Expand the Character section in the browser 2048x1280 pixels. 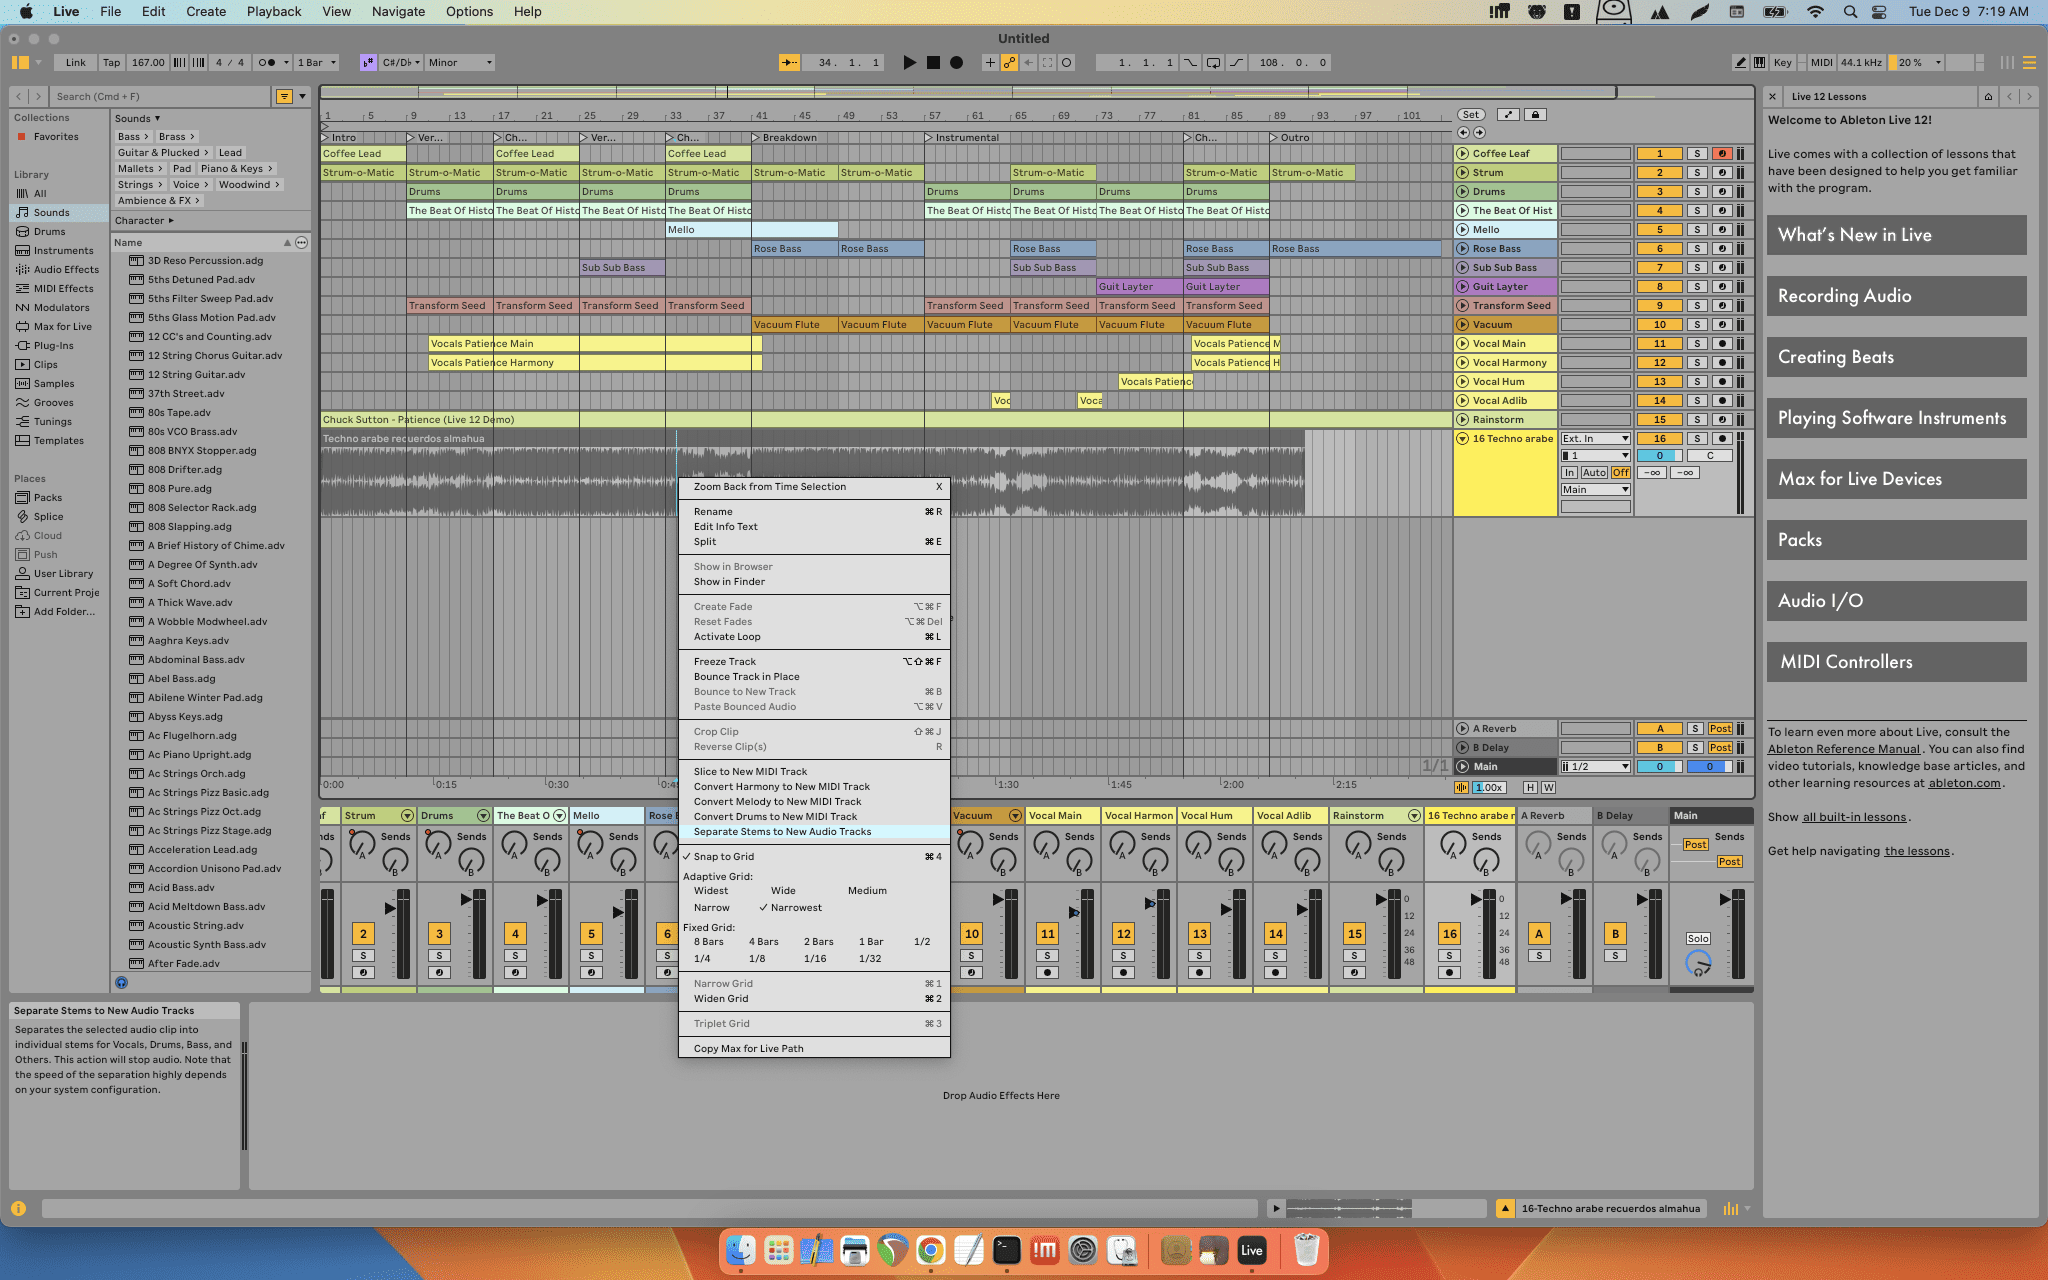[x=140, y=220]
